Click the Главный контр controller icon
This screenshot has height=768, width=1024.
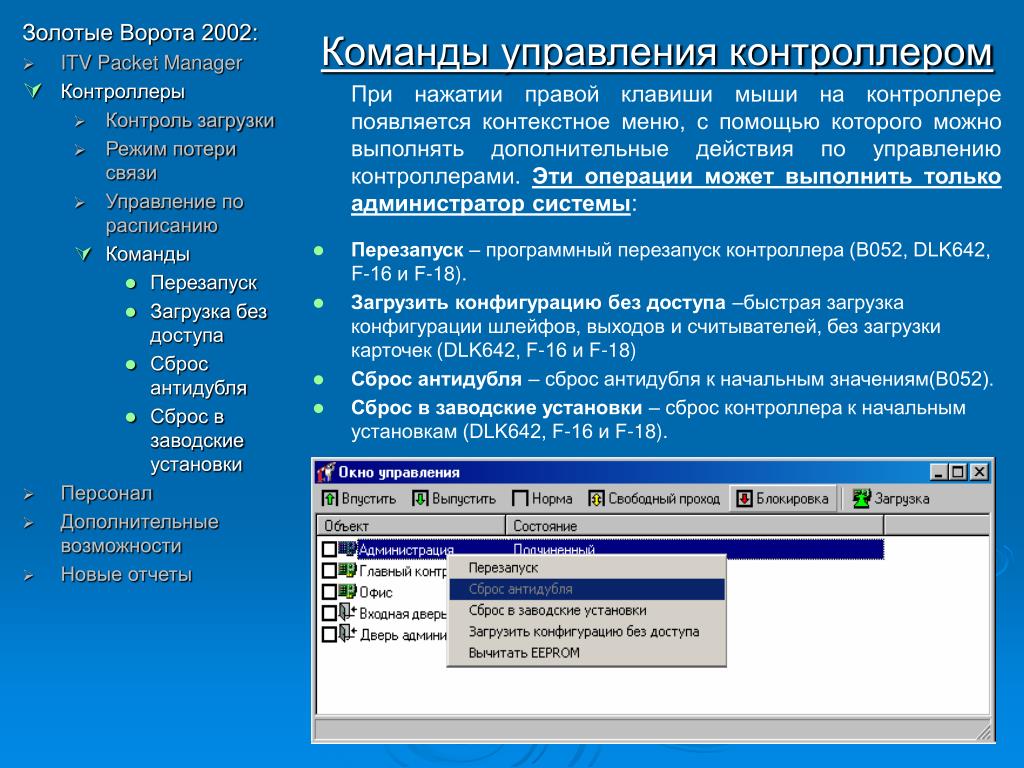coord(347,571)
